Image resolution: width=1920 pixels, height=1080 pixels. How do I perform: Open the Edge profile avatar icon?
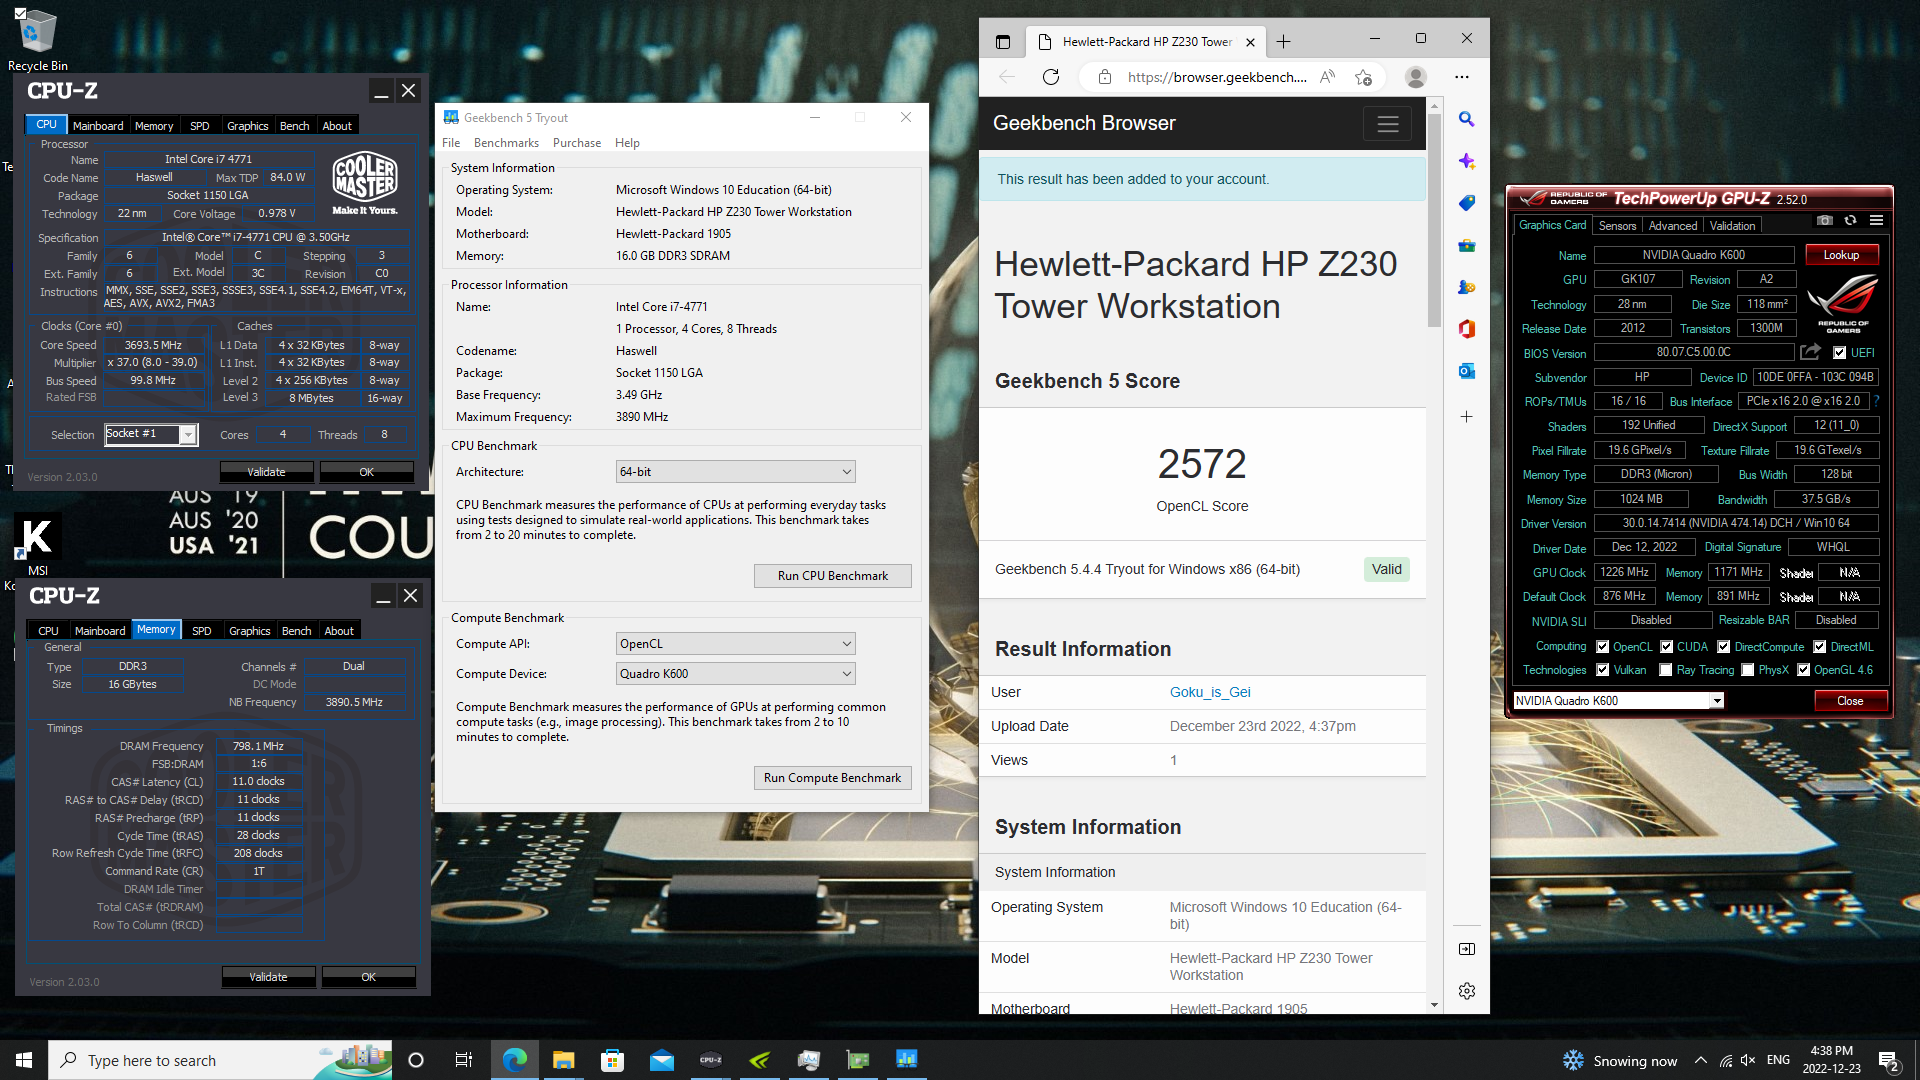pyautogui.click(x=1415, y=77)
